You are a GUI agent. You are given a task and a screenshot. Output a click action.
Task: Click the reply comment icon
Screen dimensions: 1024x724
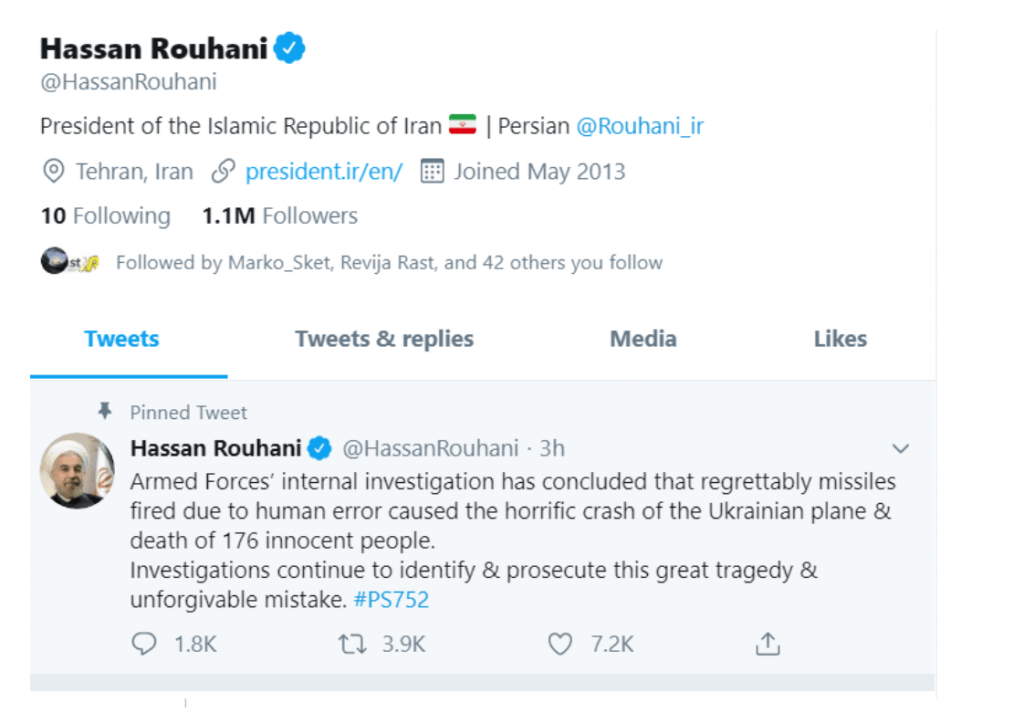(144, 644)
